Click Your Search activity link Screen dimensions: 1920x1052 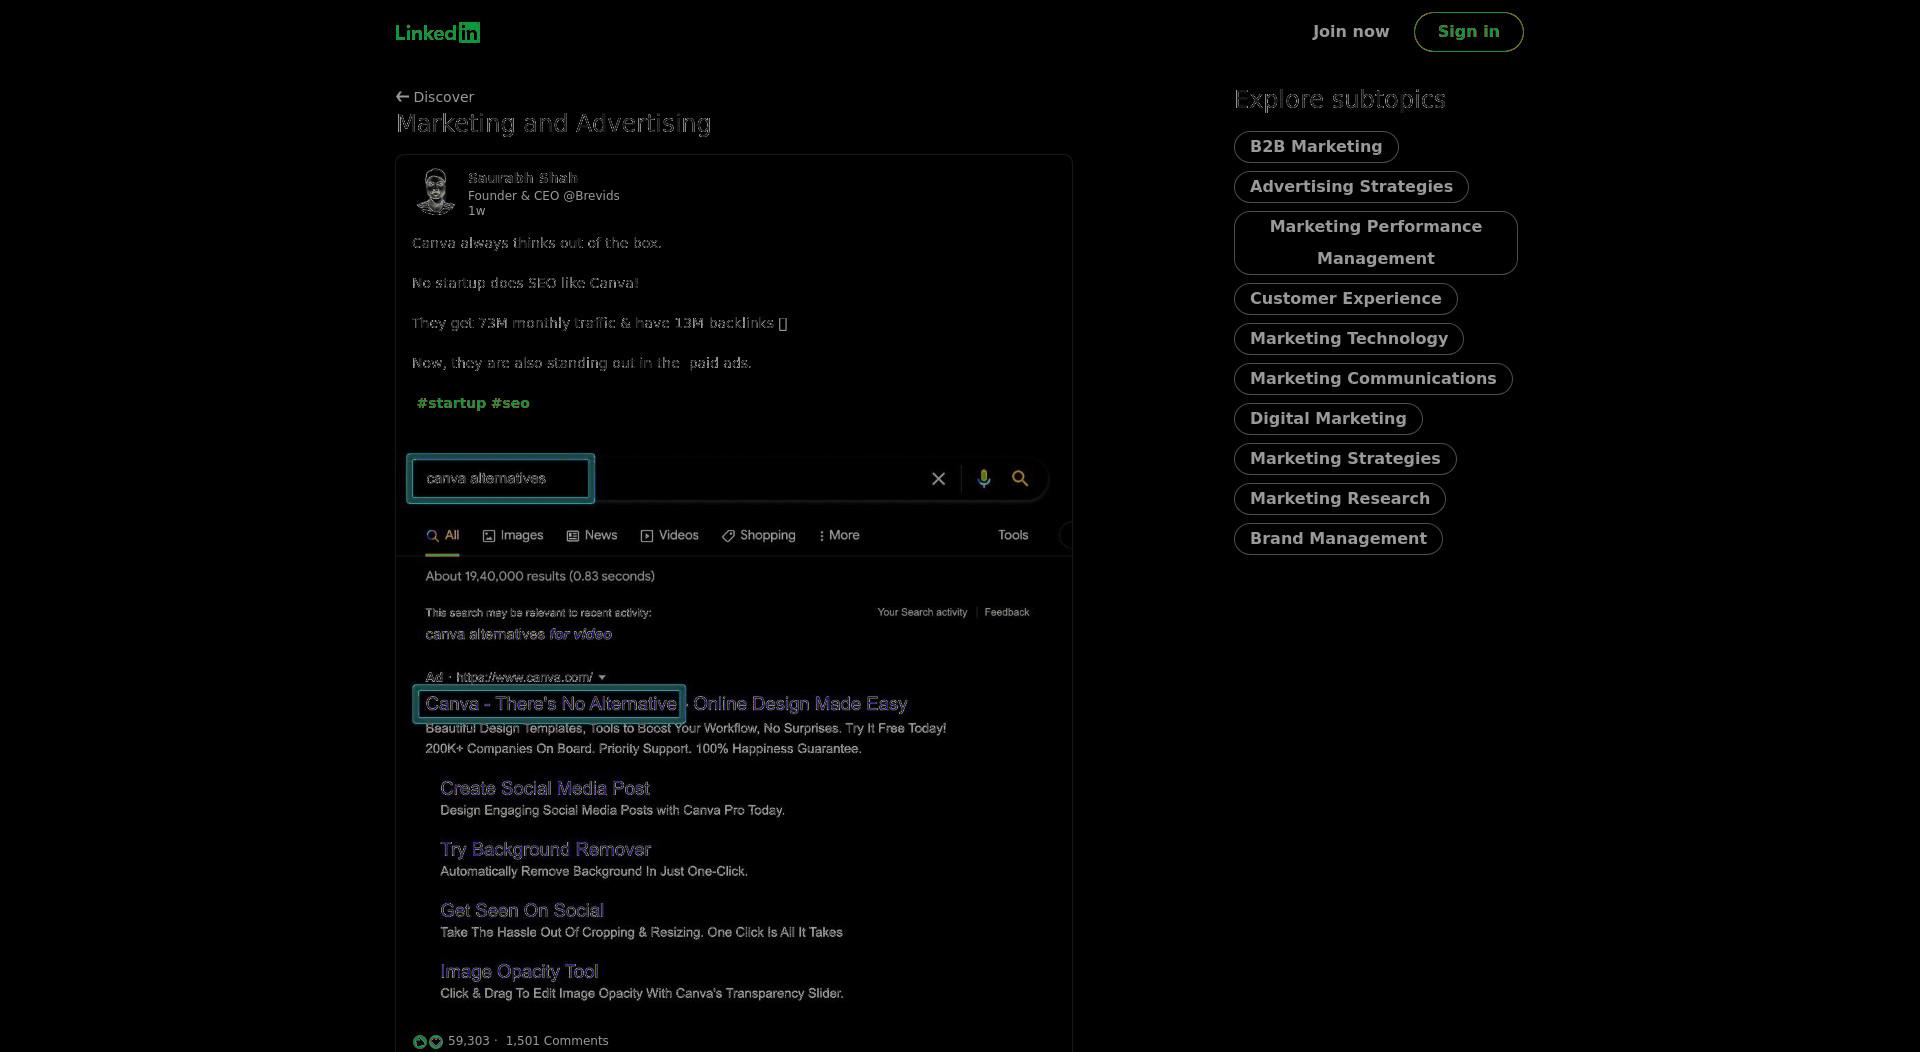tap(922, 612)
